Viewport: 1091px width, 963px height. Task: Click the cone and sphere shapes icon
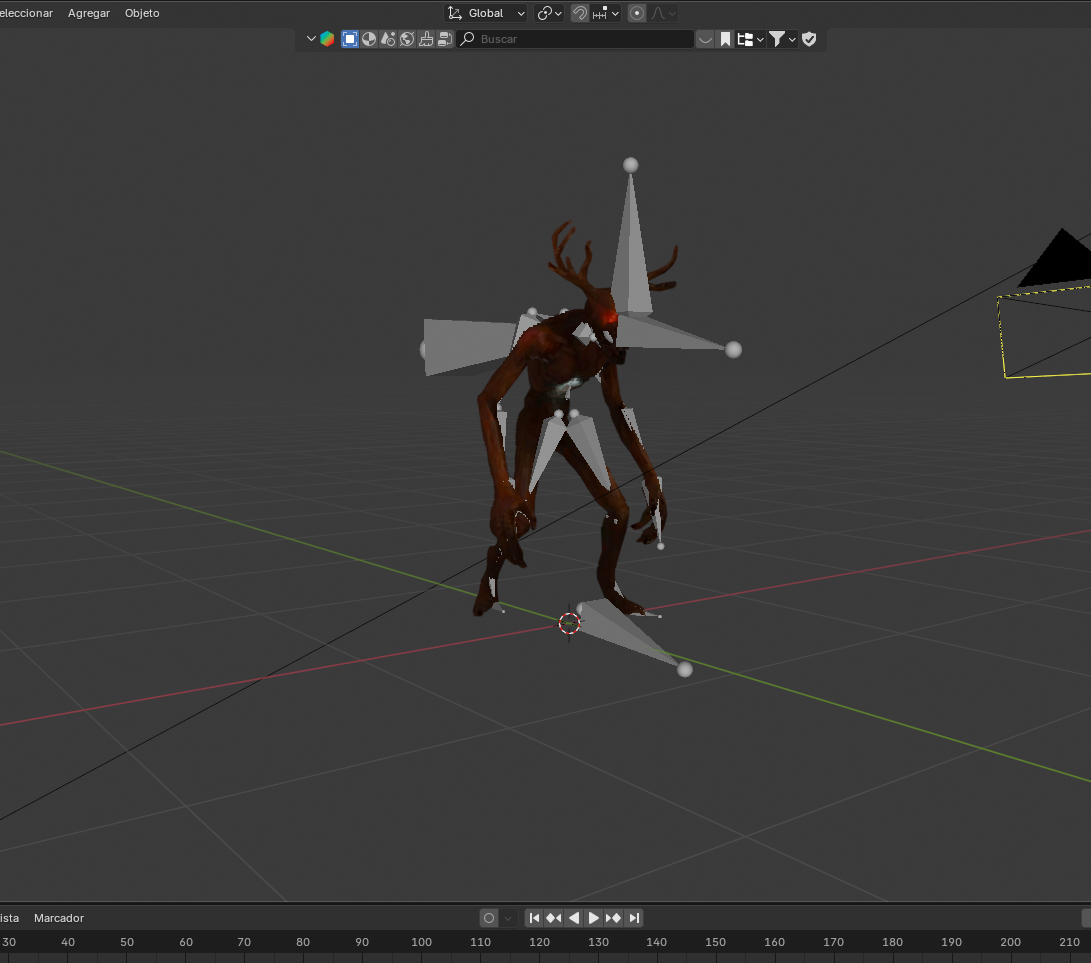tap(388, 39)
